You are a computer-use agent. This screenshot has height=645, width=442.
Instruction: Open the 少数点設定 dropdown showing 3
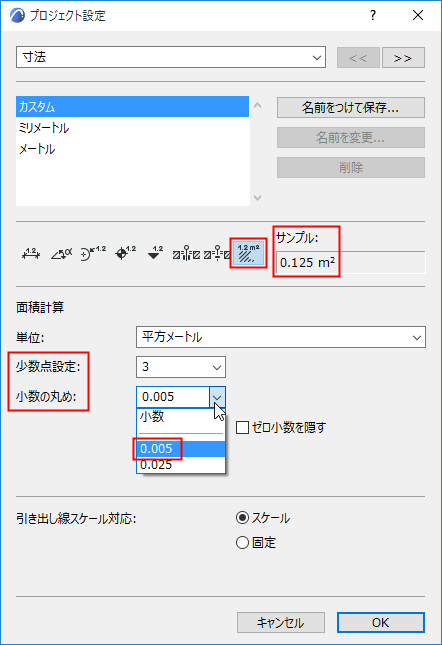pyautogui.click(x=181, y=367)
